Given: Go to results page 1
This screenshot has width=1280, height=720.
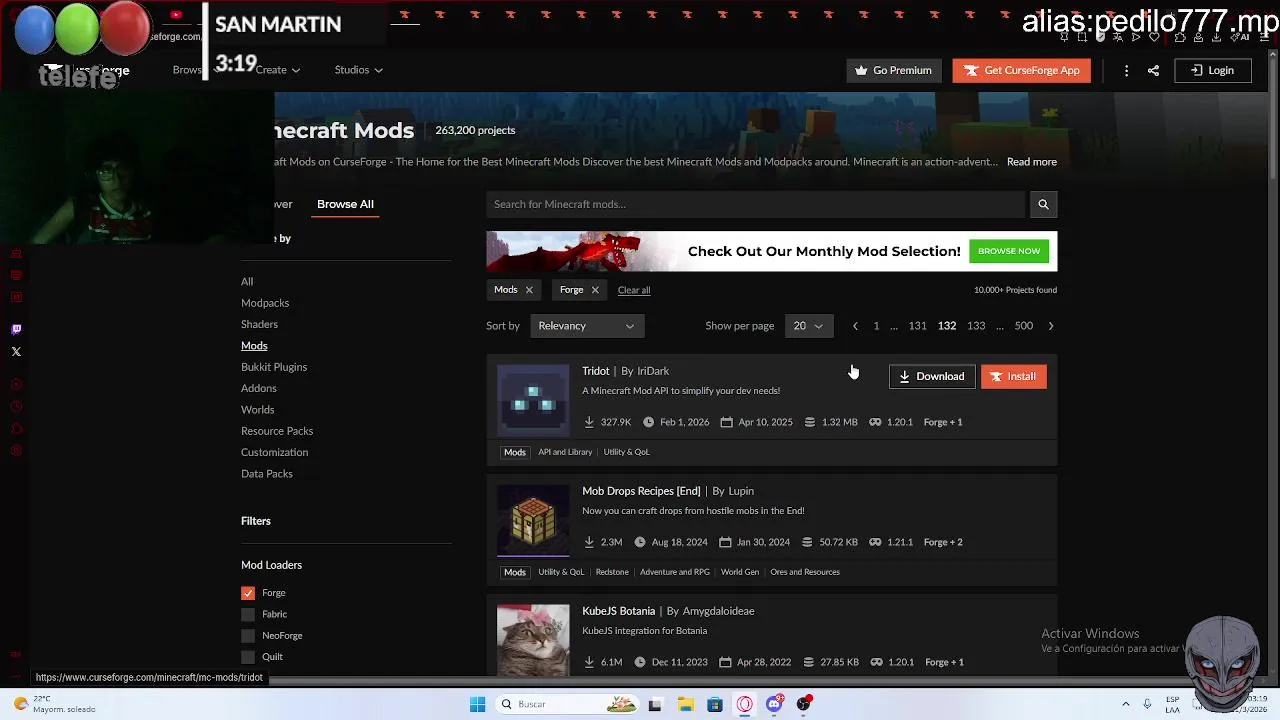Looking at the screenshot, I should [x=876, y=326].
